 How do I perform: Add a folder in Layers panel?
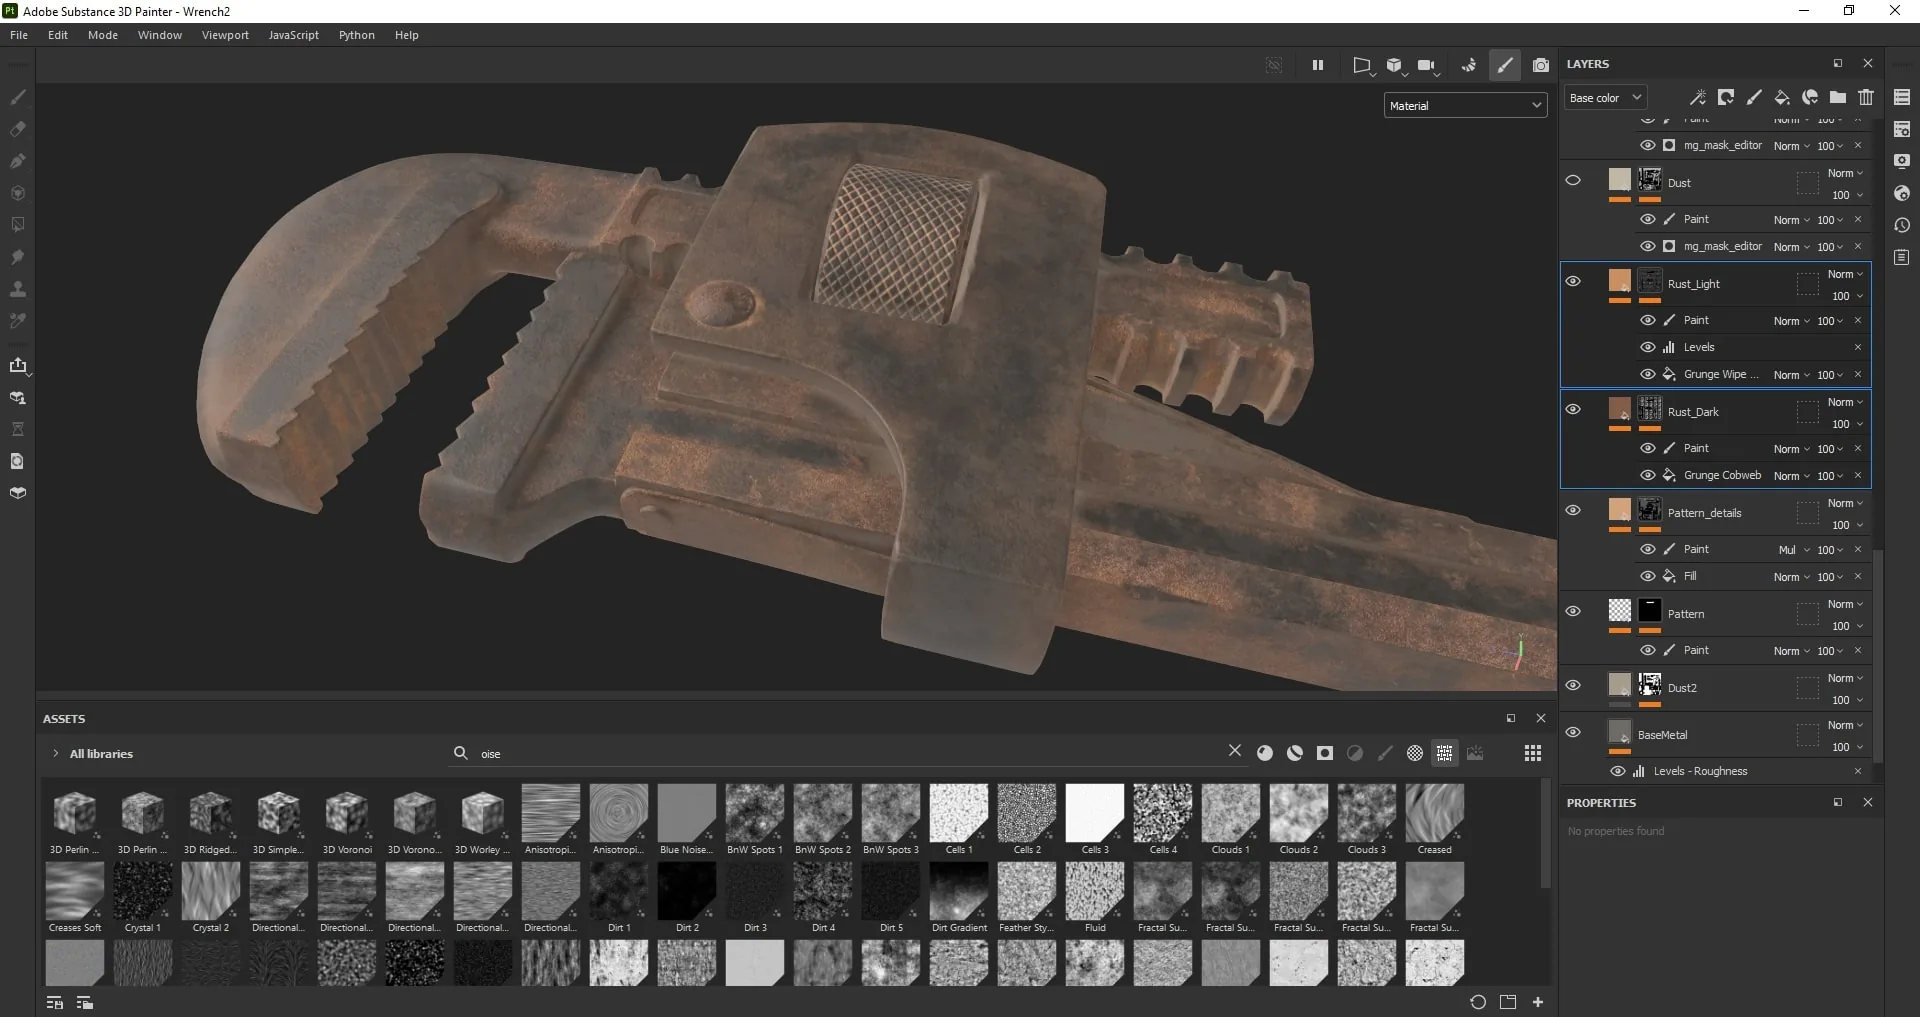tap(1838, 97)
